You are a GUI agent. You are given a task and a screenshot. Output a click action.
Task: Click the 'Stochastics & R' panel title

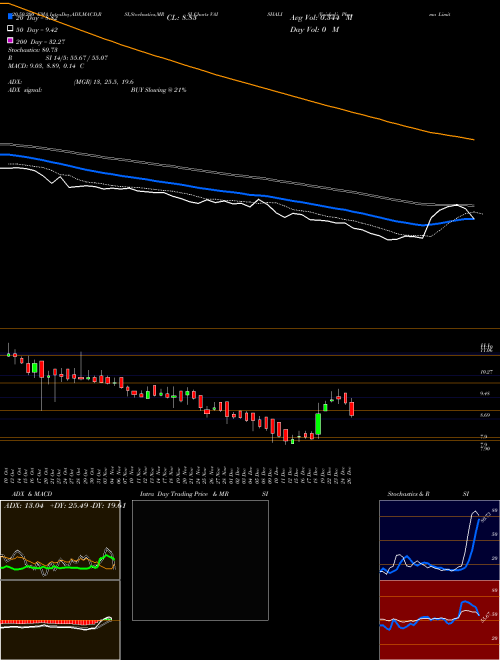point(408,494)
